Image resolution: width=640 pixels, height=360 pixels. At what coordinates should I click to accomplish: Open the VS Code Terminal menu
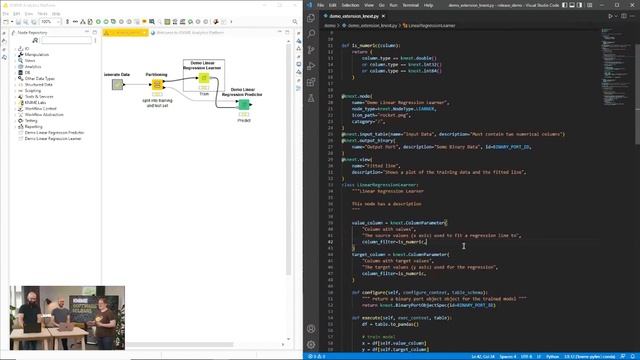[x=411, y=5]
